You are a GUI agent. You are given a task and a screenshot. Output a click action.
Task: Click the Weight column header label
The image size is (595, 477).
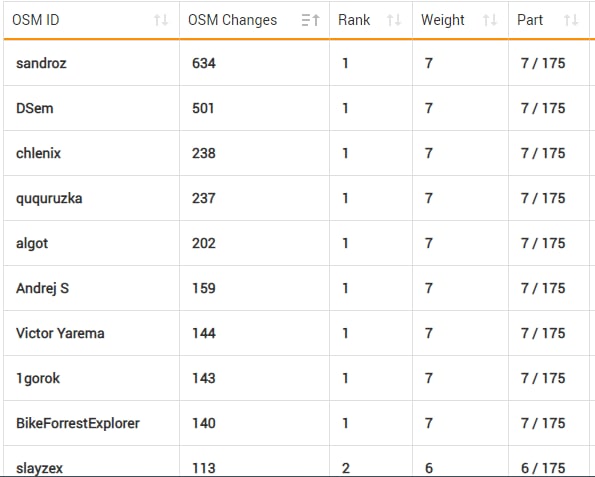pos(443,20)
